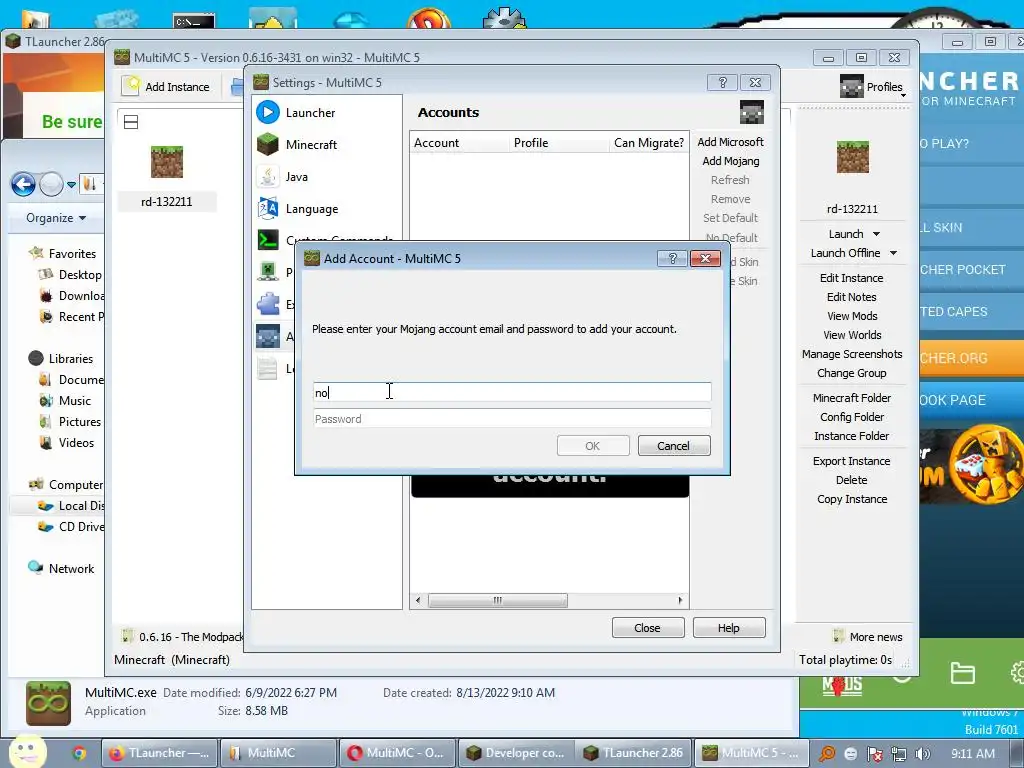The width and height of the screenshot is (1024, 768).
Task: Click the scrollbar left arrow in Accounts list
Action: [x=419, y=600]
